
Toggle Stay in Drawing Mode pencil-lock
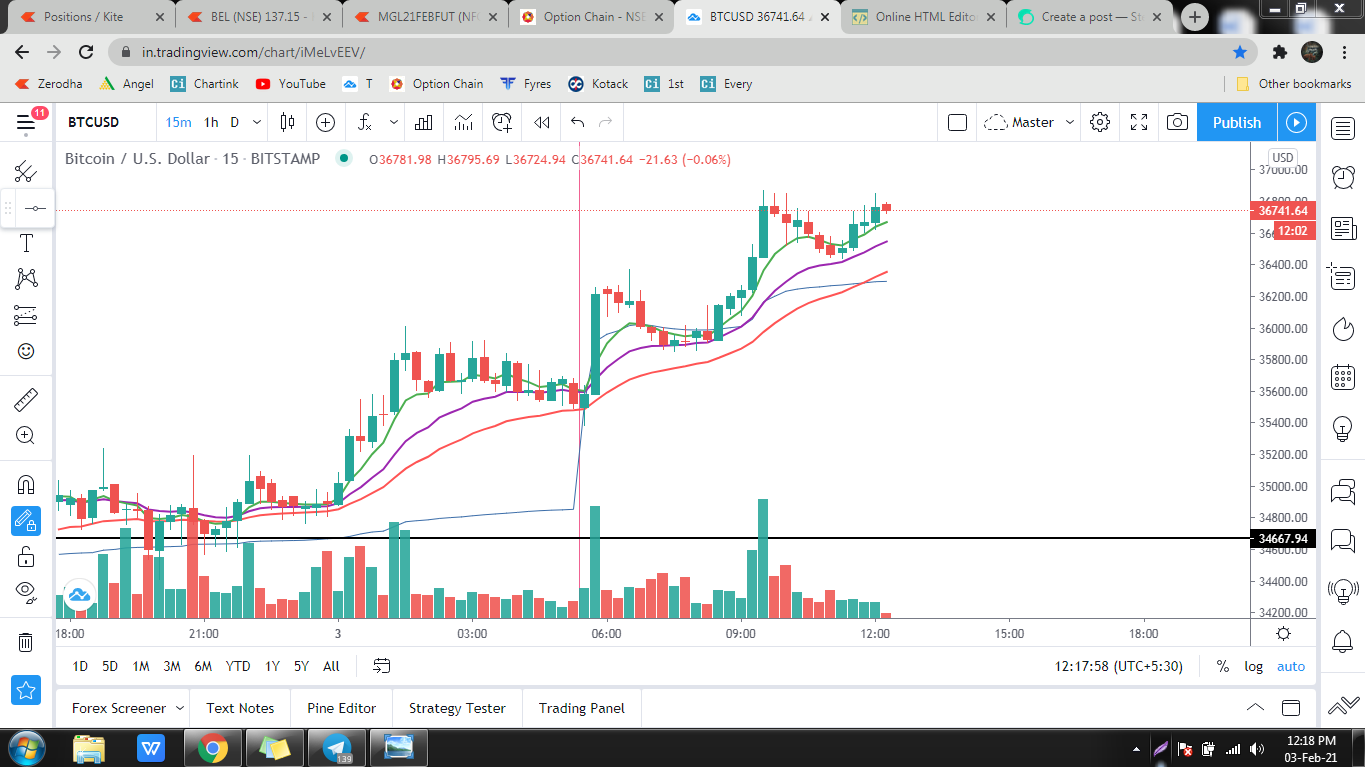point(26,521)
